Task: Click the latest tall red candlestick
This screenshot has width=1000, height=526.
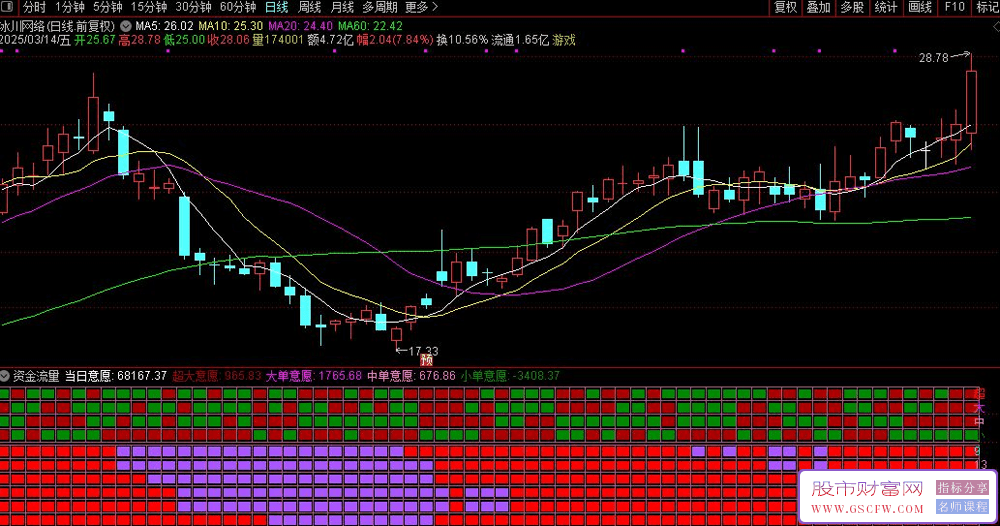Action: pyautogui.click(x=971, y=102)
